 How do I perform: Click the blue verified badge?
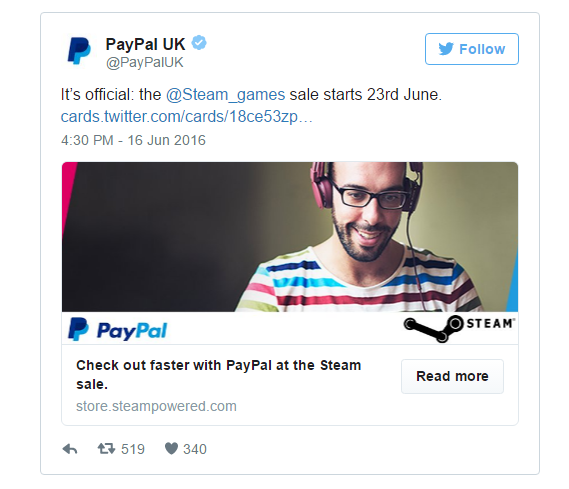[x=199, y=43]
